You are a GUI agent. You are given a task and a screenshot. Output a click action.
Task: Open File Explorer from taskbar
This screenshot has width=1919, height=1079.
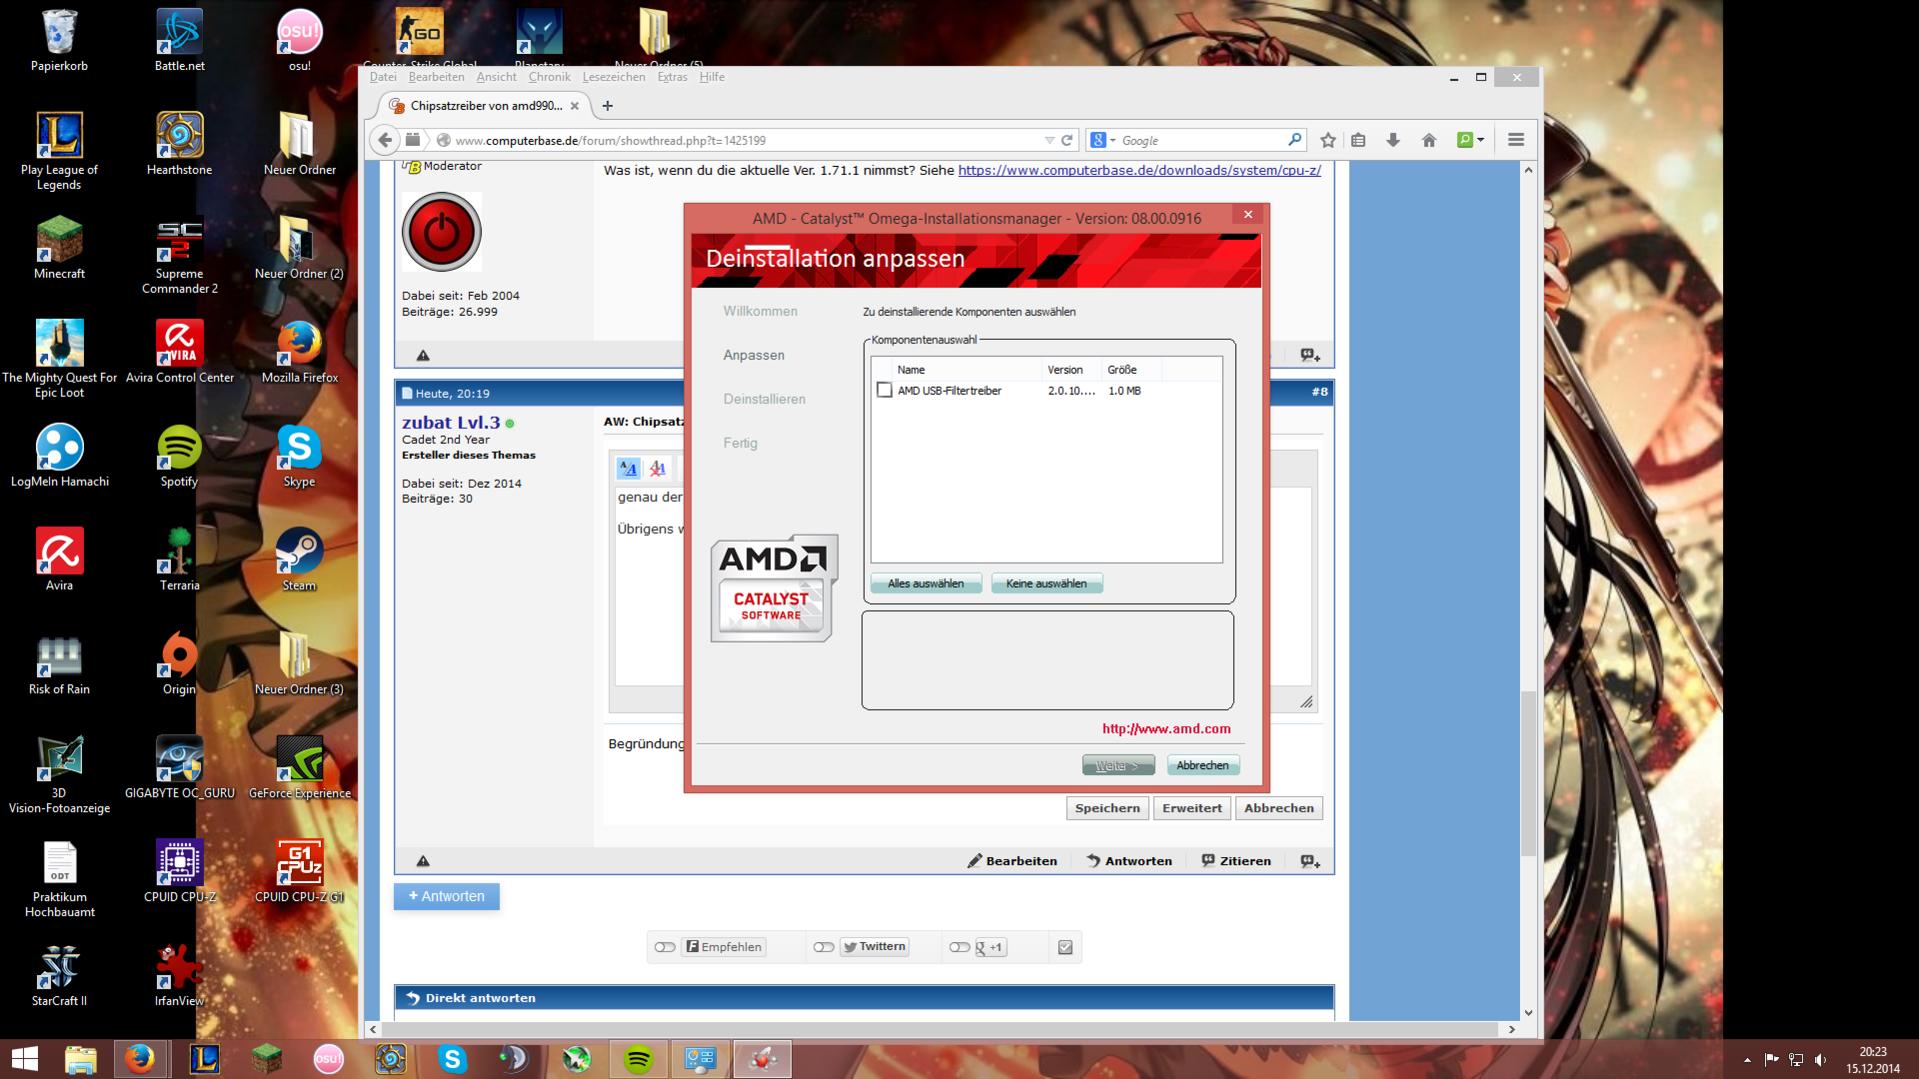tap(80, 1059)
